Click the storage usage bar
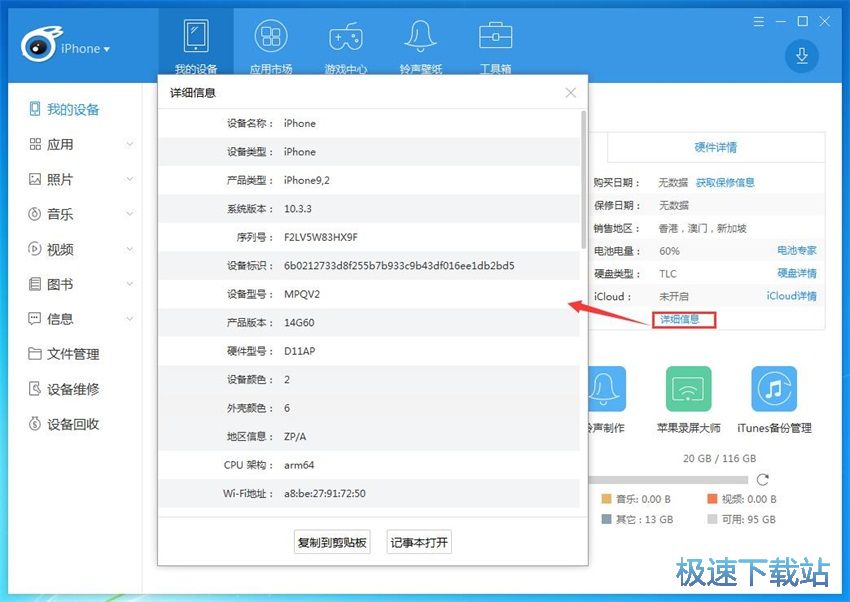The image size is (850, 602). coord(668,480)
